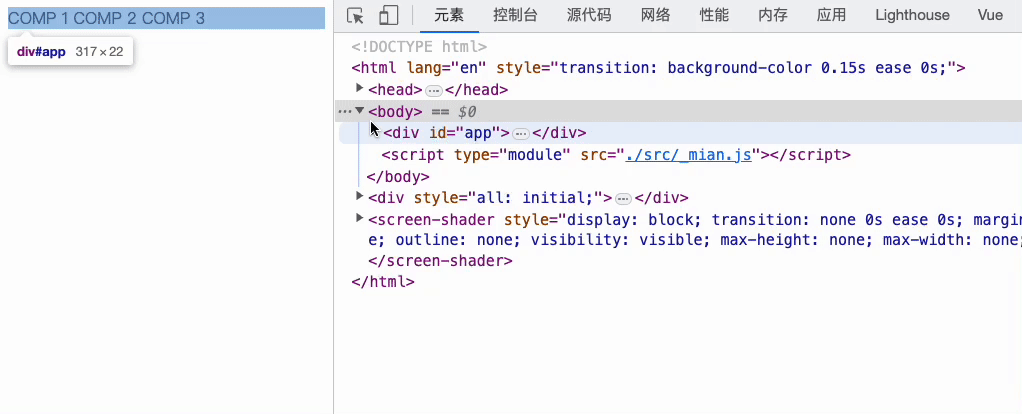Open the 内存 tab
Viewport: 1022px width, 414px height.
773,16
